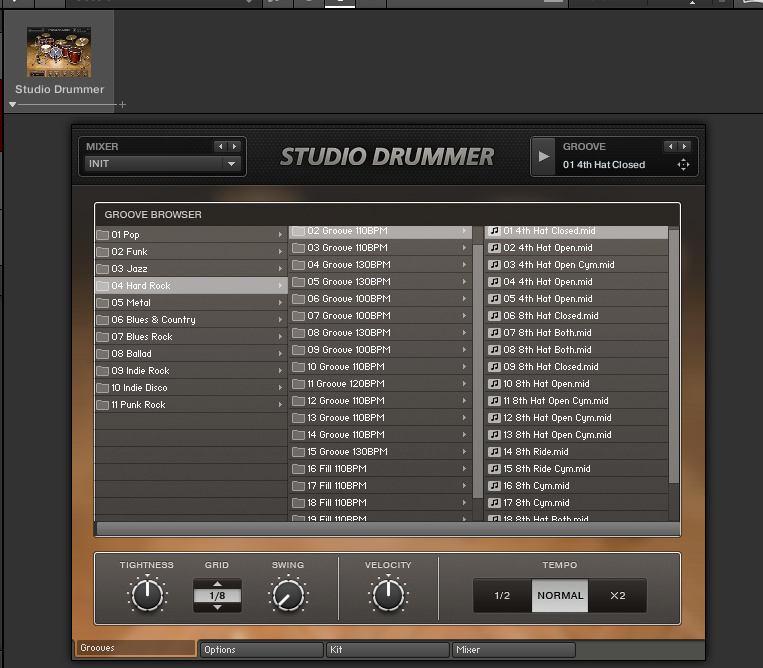Open folder icon of 04 Groove 130BPM
The image size is (763, 668).
point(298,265)
